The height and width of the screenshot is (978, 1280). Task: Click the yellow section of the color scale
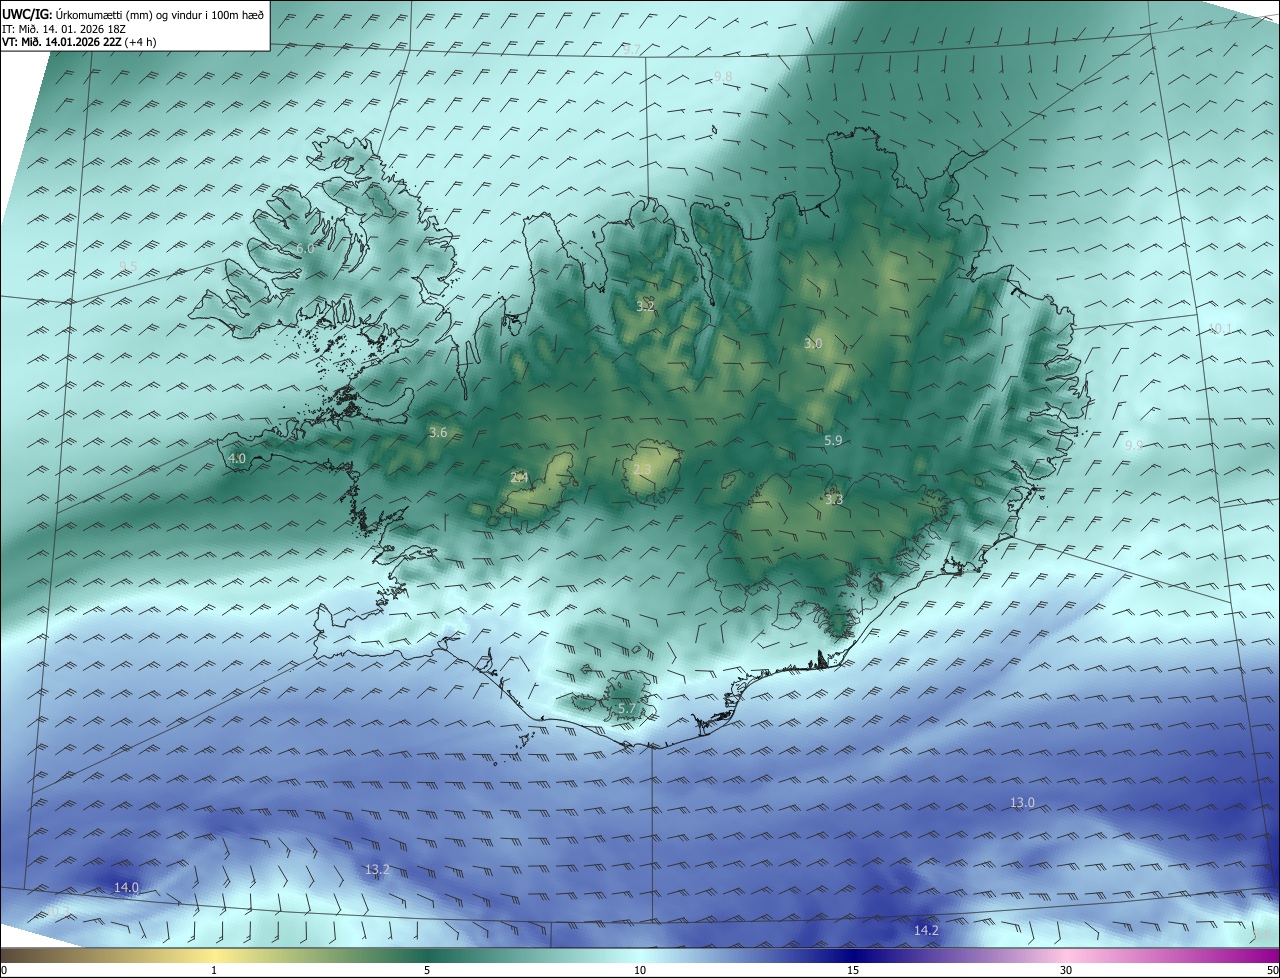point(214,955)
